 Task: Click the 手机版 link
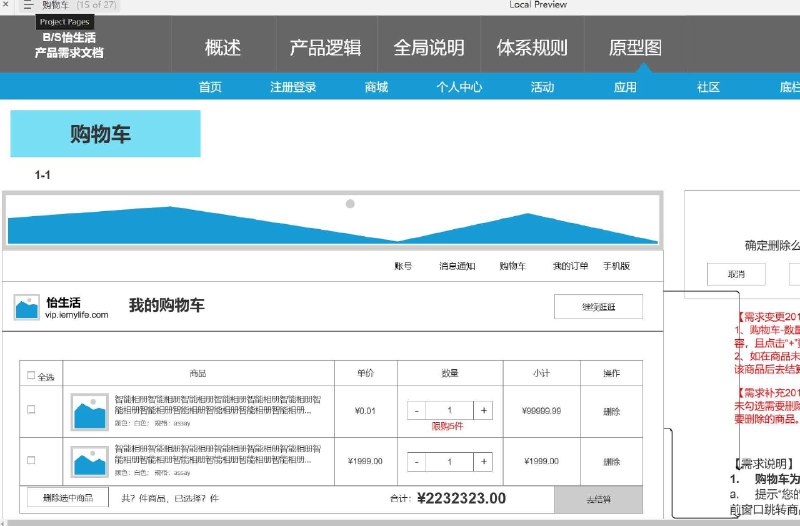pos(616,266)
